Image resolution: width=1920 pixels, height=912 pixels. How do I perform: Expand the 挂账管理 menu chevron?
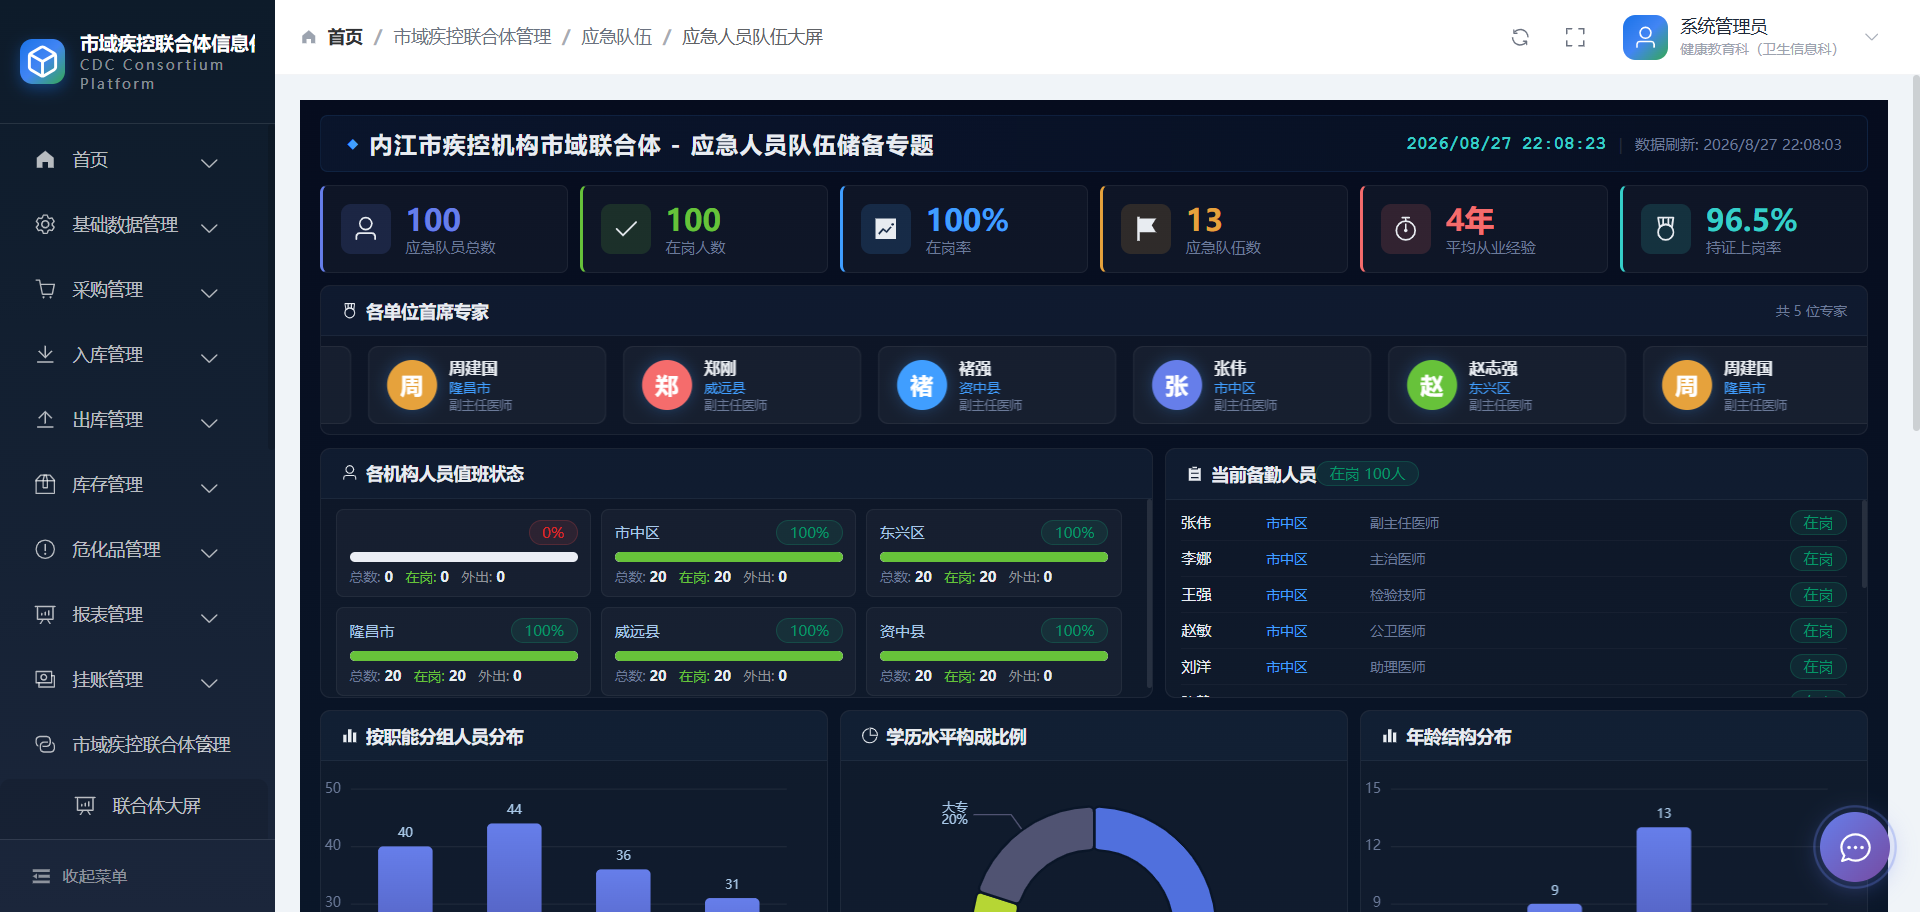(209, 683)
